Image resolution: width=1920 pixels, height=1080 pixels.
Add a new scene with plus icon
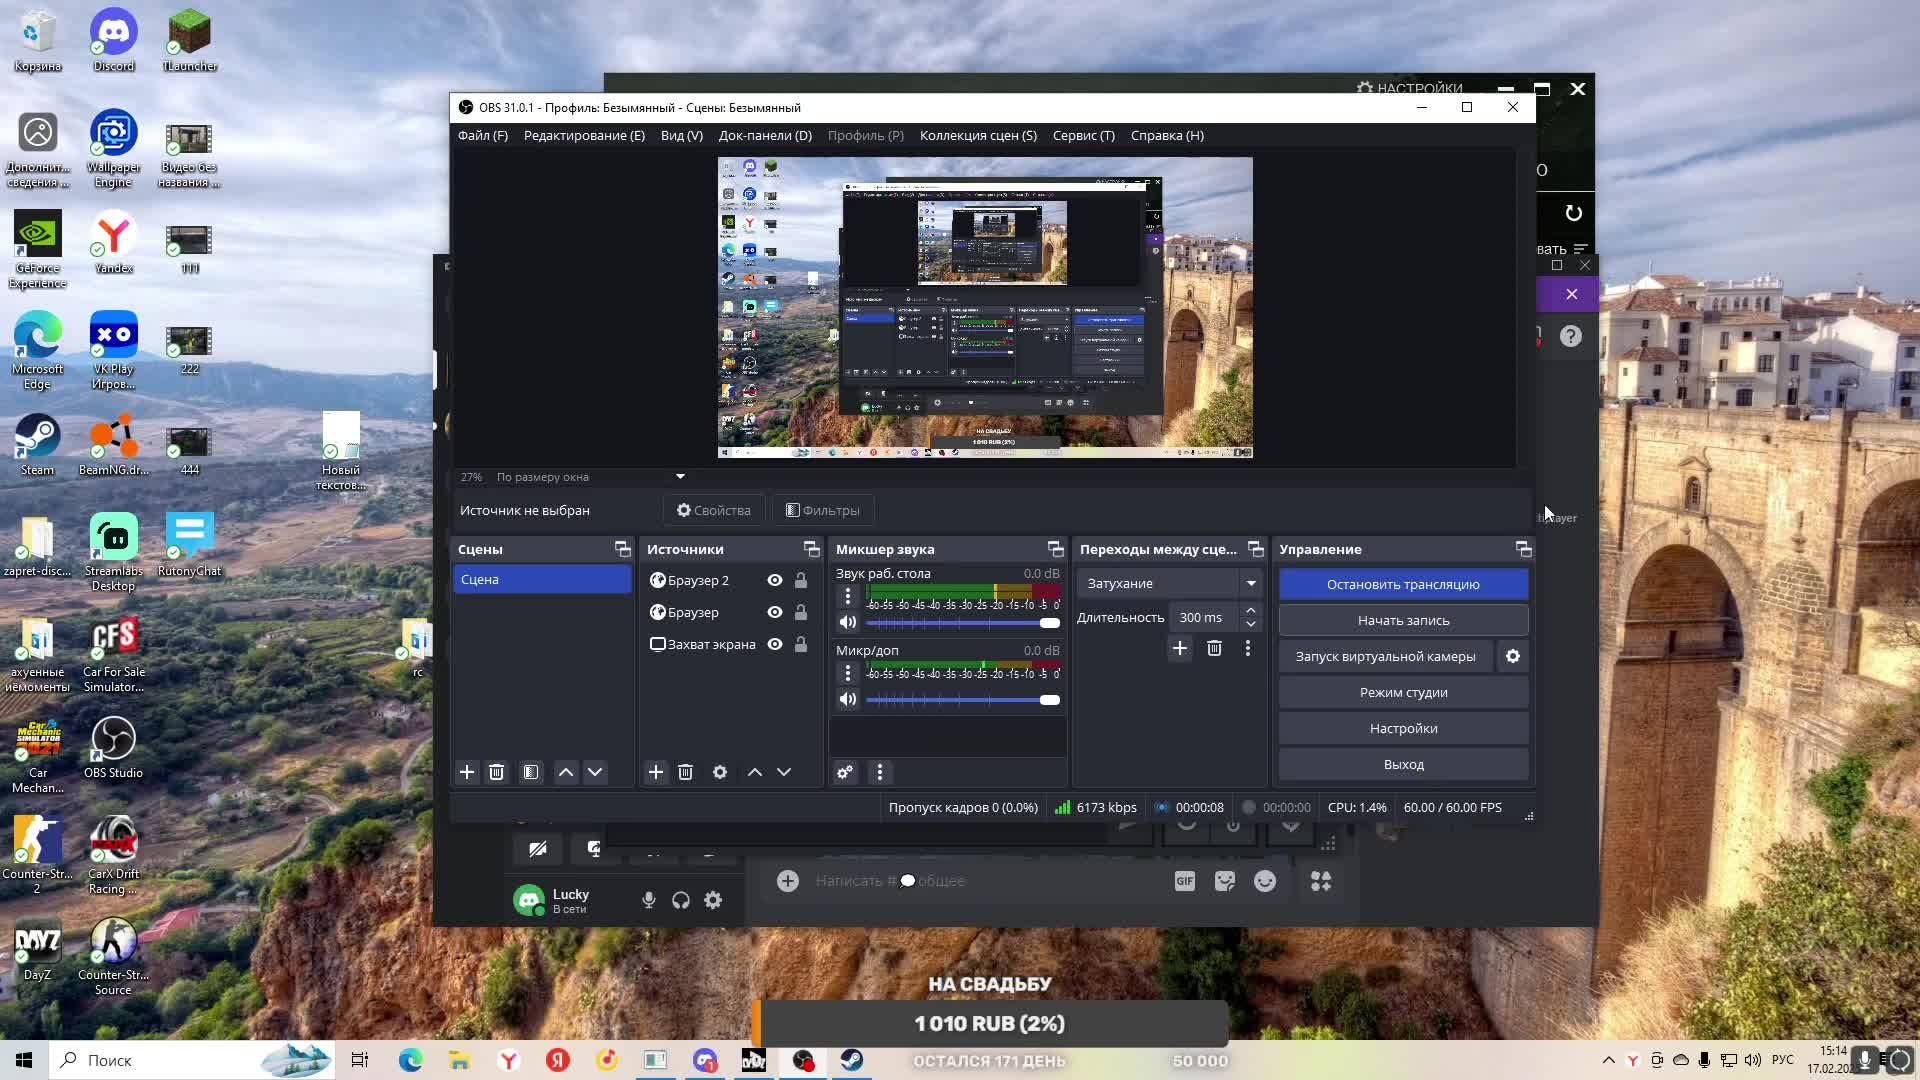[x=467, y=772]
